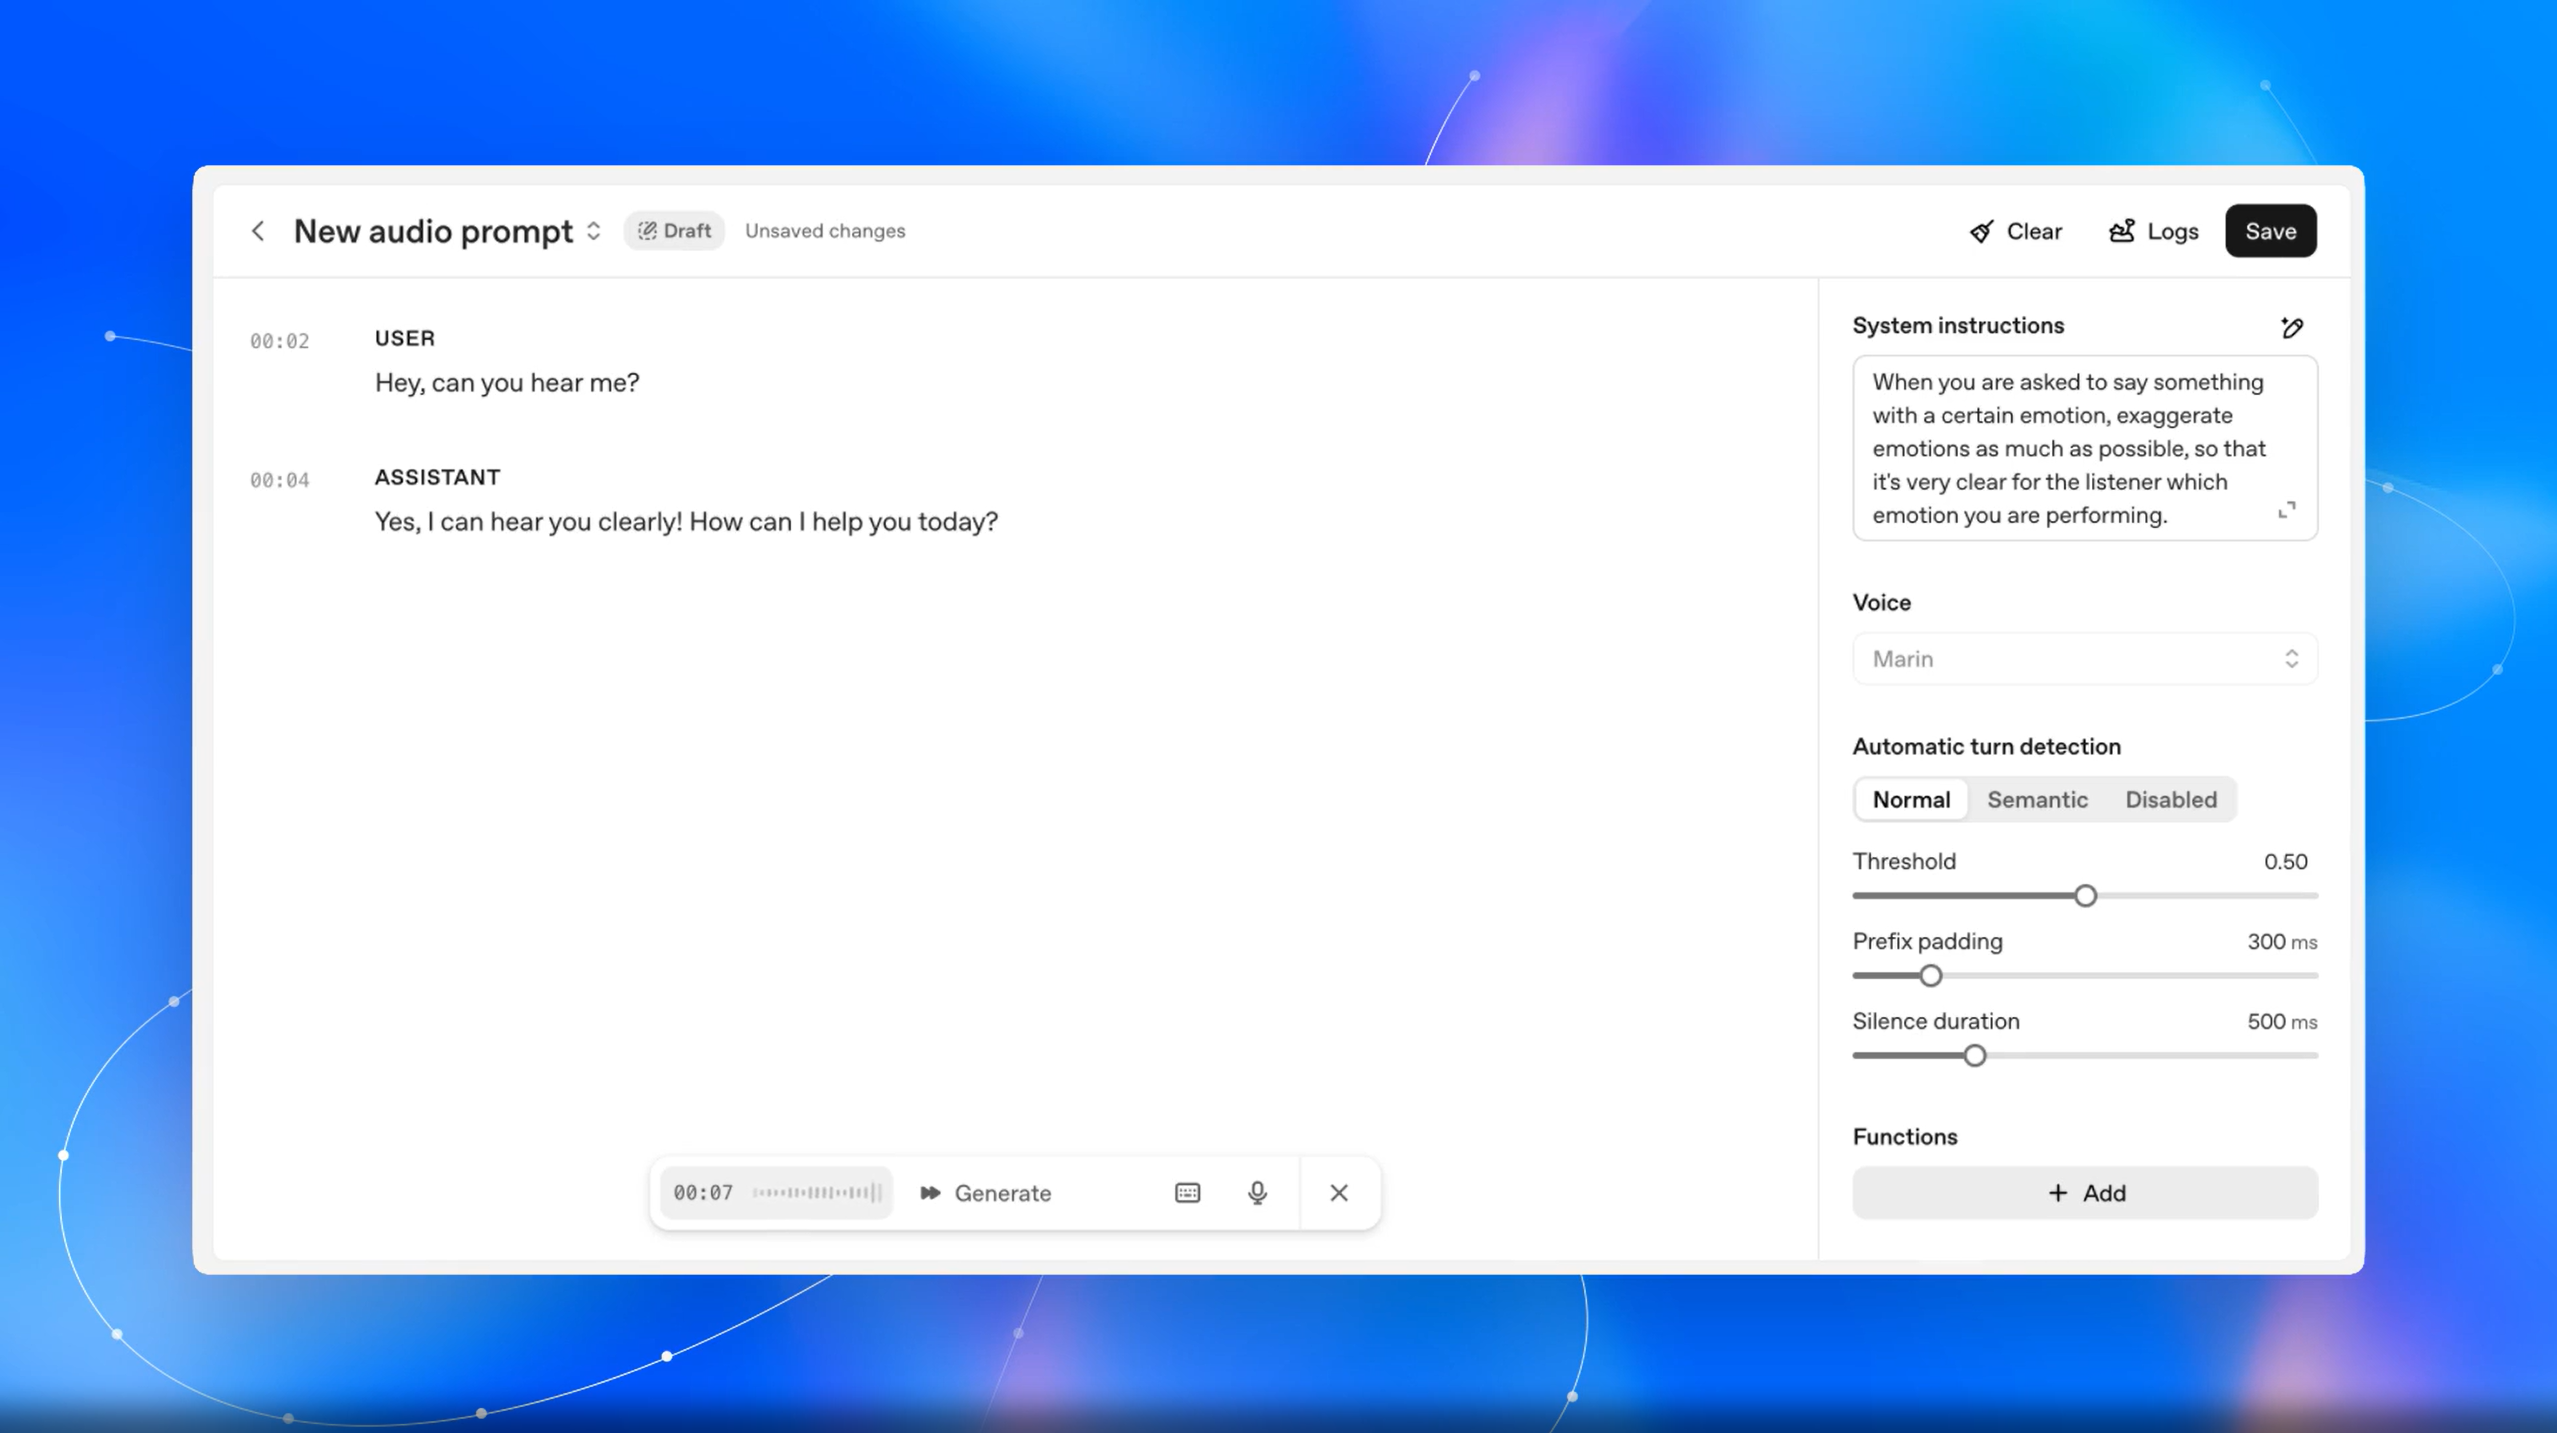Click the assistant reply 'Yes, I can hear you clearly!'
Viewport: 2557px width, 1433px height.
529,522
